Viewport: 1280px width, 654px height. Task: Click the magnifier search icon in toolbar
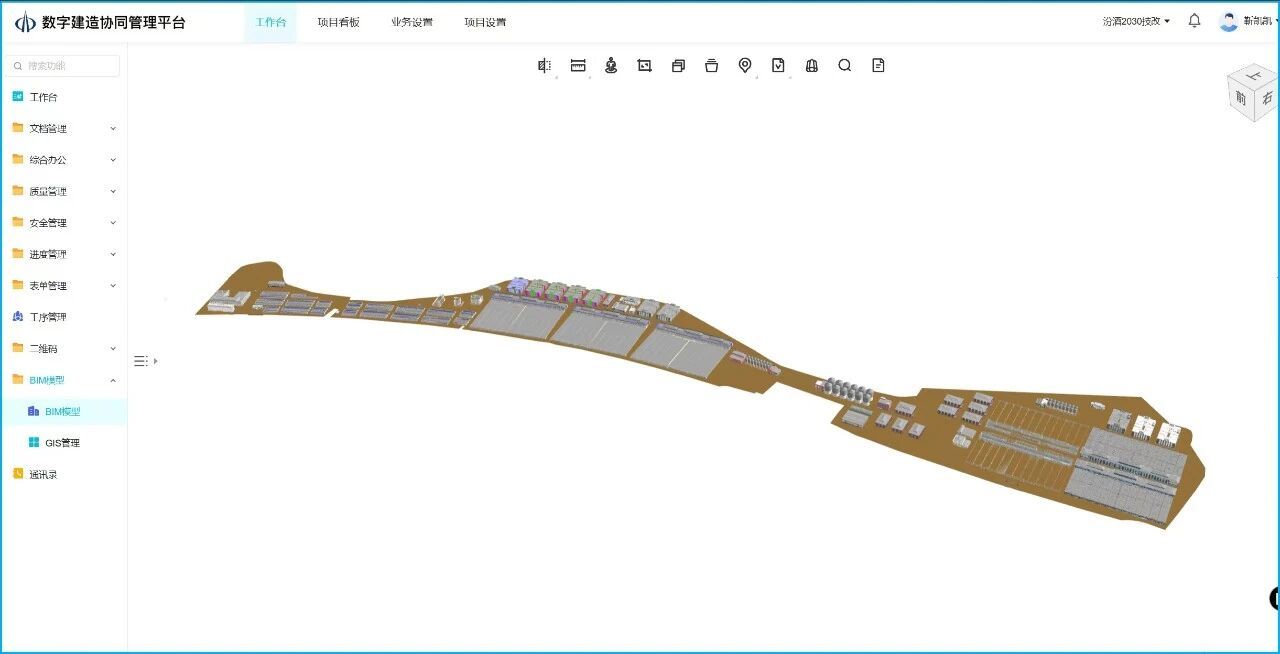(845, 65)
